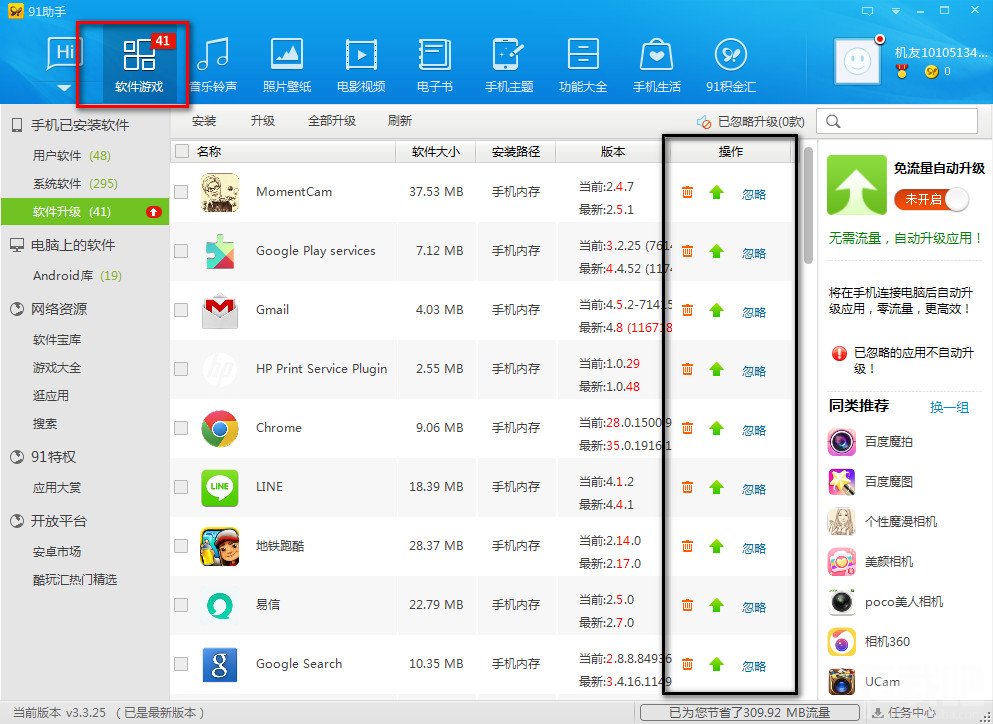993x724 pixels.
Task: Delete Google Search using its trash icon
Action: tap(687, 664)
